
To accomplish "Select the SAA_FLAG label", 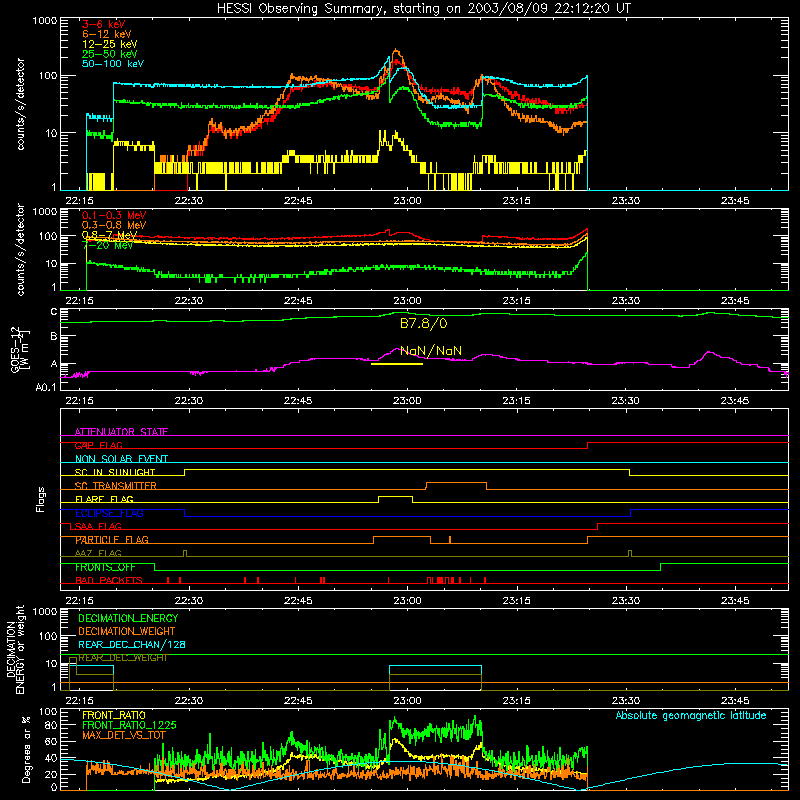I will click(98, 527).
